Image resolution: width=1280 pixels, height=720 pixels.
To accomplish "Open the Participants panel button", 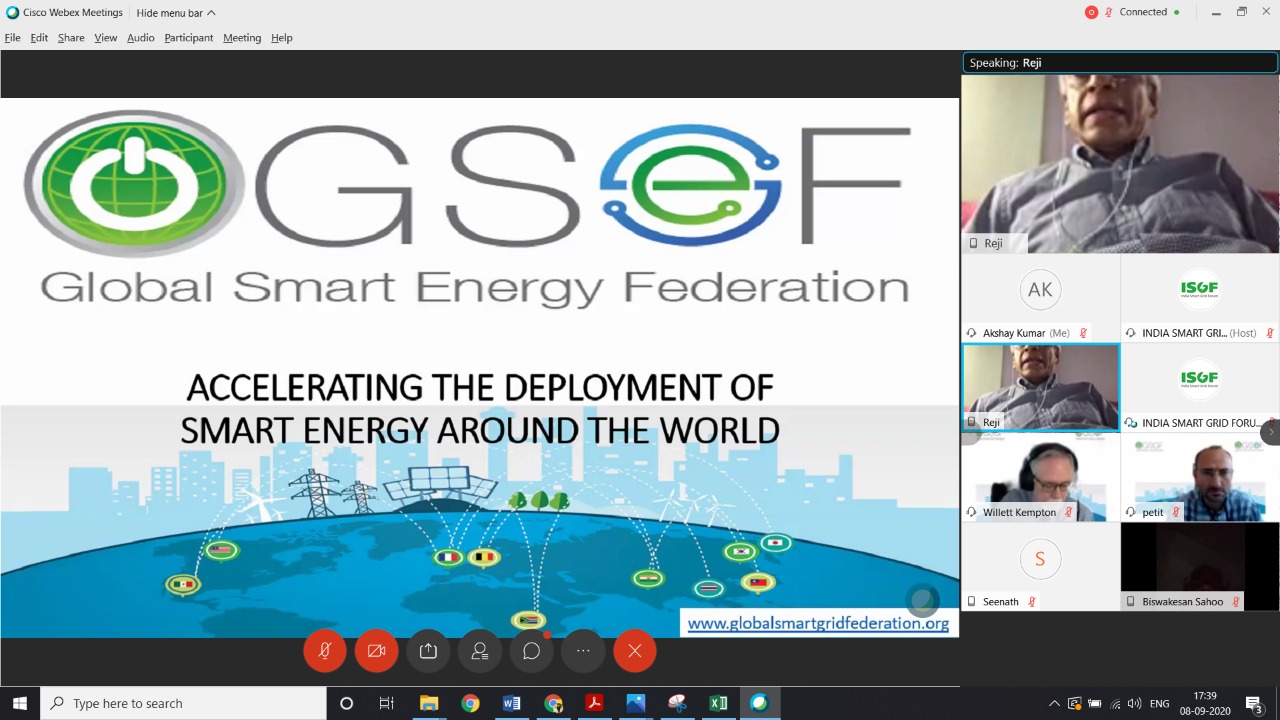I will pyautogui.click(x=480, y=651).
